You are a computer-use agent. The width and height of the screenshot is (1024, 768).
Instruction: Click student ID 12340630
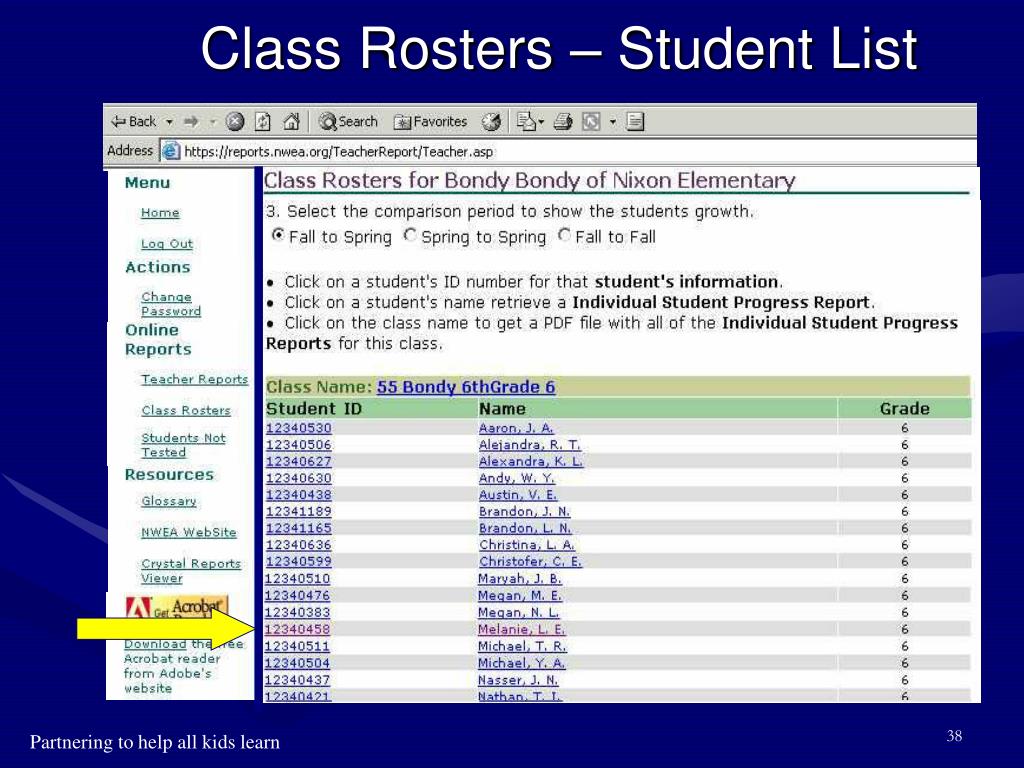(298, 478)
